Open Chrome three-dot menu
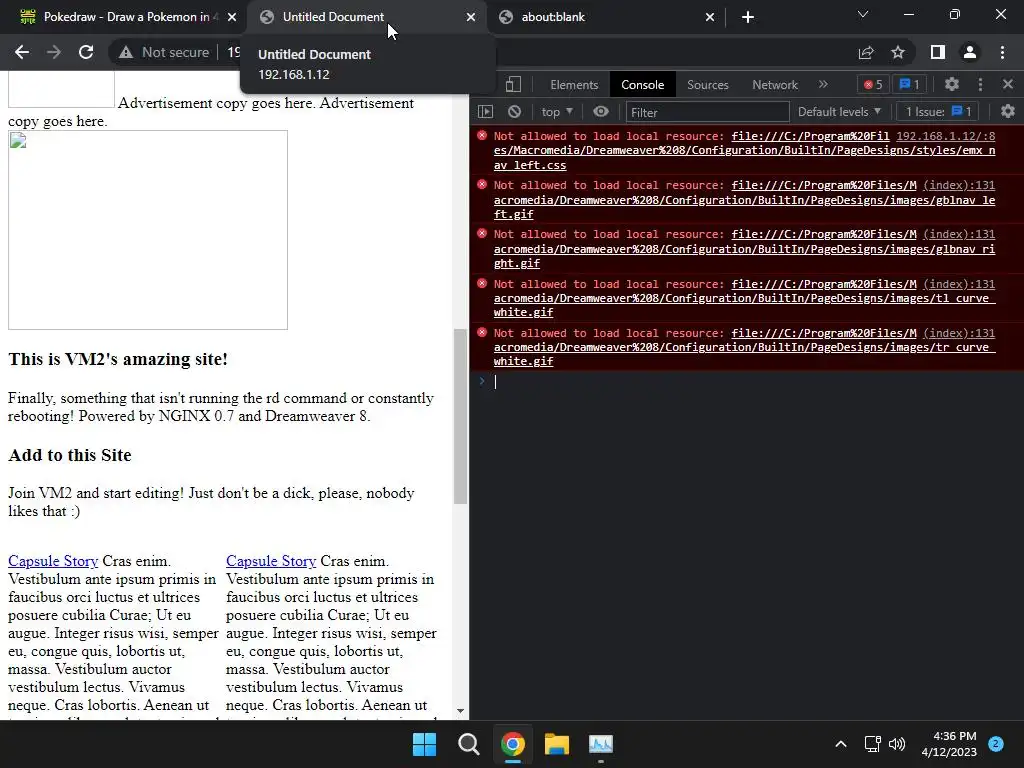 pyautogui.click(x=1002, y=52)
